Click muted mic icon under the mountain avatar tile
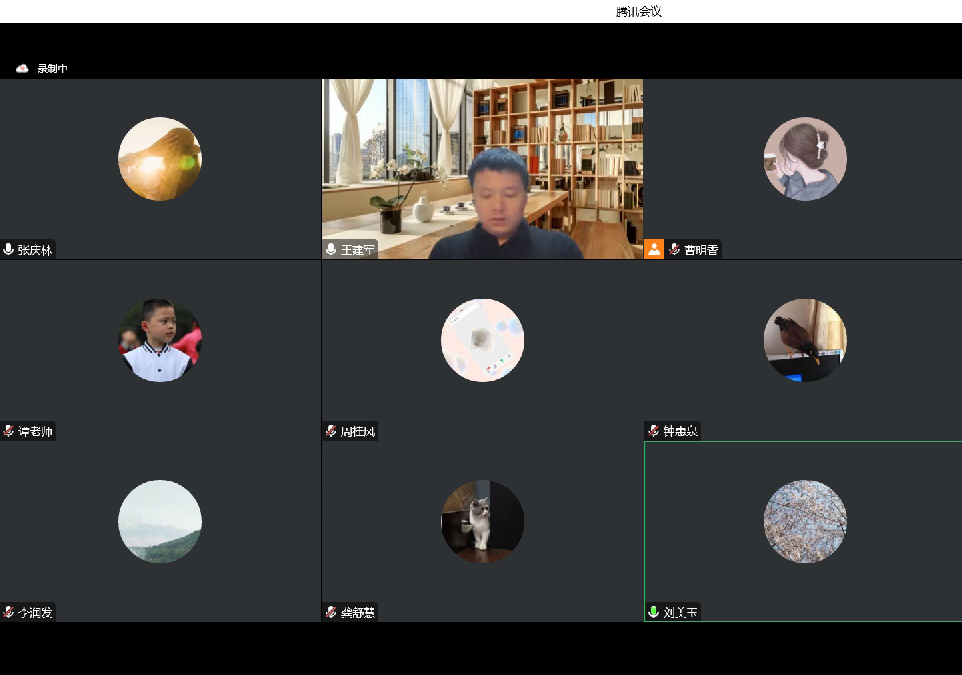962x675 pixels. pos(9,612)
